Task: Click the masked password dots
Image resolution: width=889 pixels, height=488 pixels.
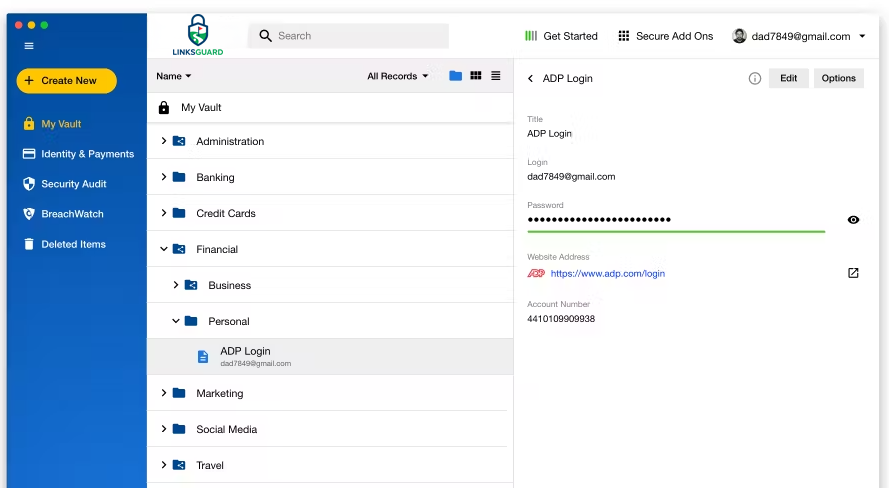Action: 599,219
